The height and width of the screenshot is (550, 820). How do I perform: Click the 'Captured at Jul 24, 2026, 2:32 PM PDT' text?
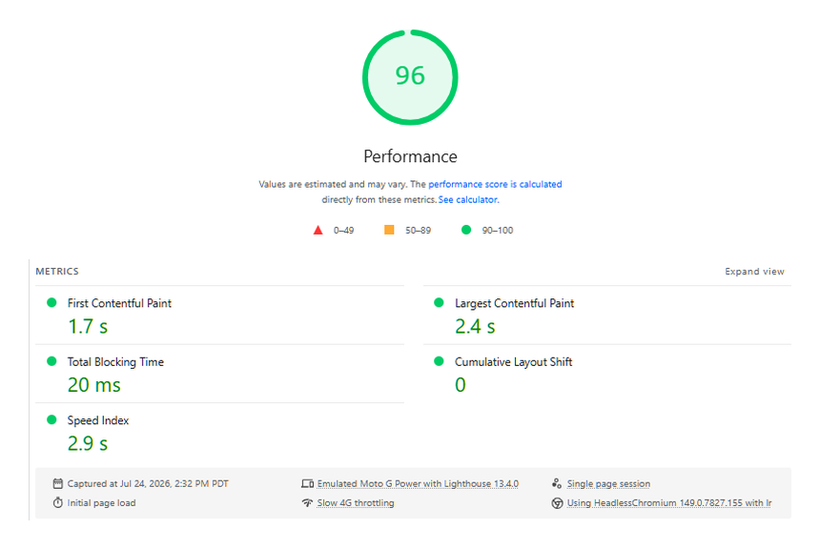tap(147, 484)
